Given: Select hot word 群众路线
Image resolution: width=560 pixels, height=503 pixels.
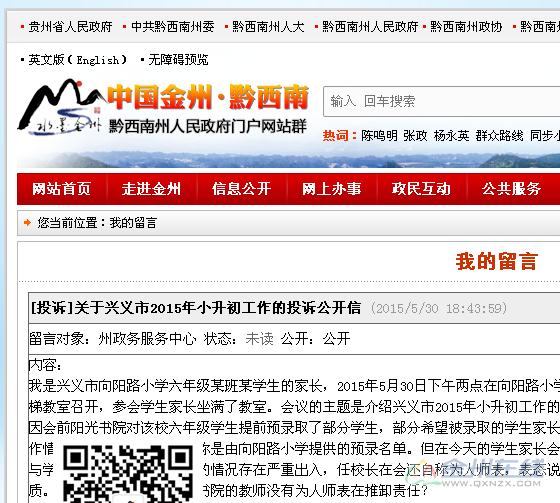Looking at the screenshot, I should pos(499,136).
